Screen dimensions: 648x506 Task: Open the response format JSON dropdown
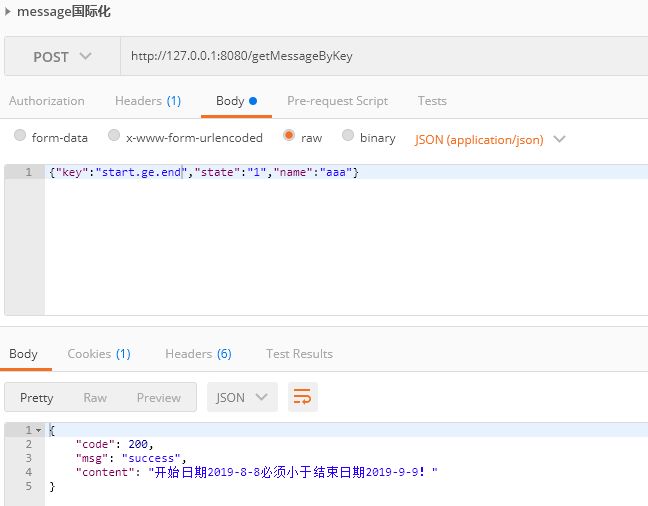coord(242,397)
